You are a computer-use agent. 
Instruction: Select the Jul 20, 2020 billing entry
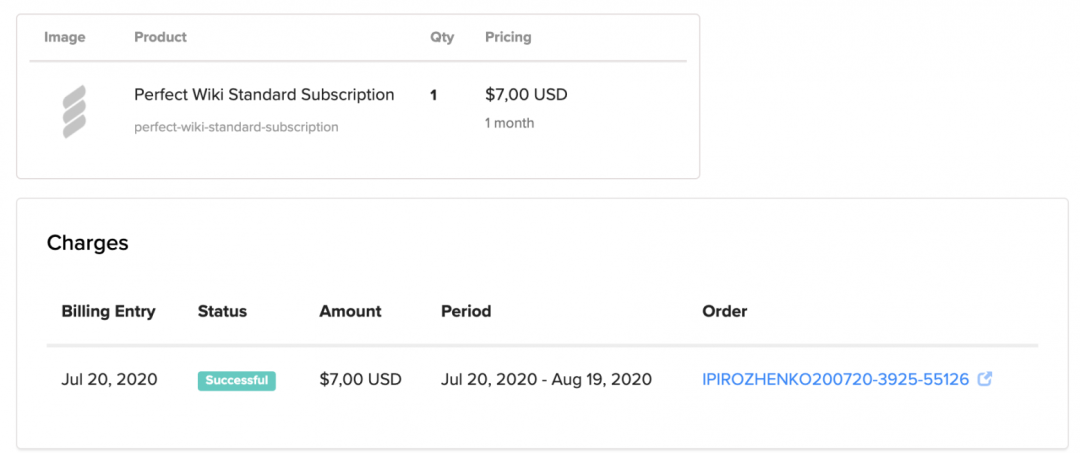point(109,380)
